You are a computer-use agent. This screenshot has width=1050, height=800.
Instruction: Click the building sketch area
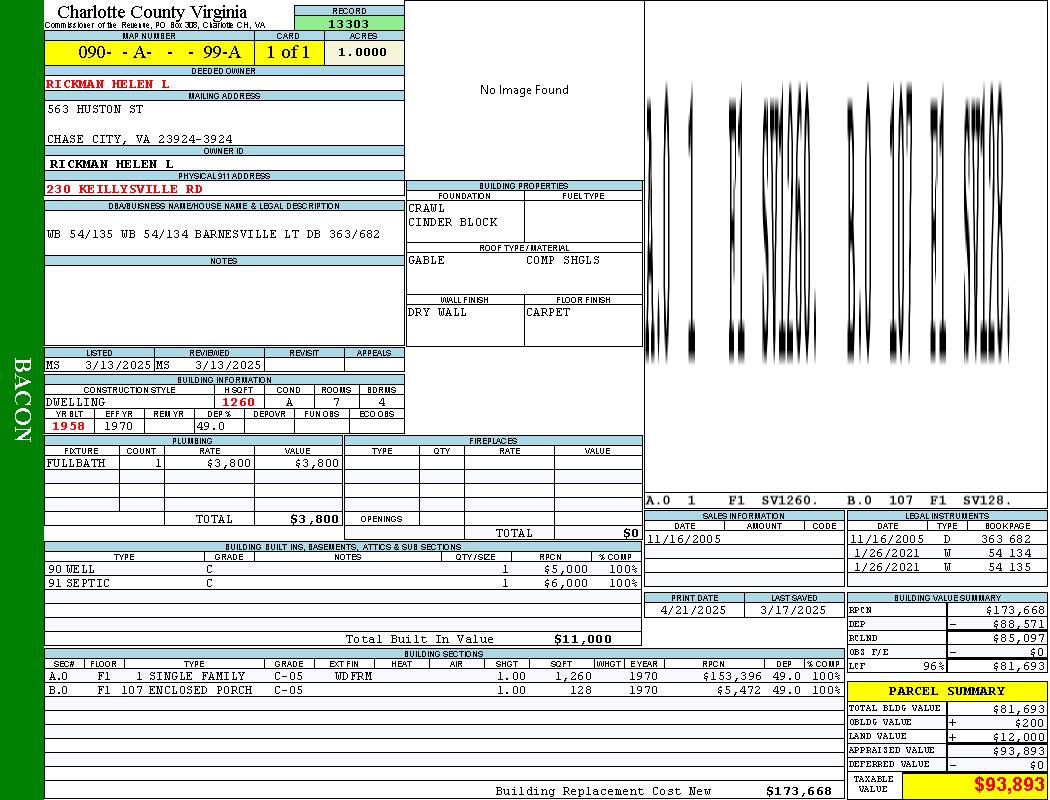(x=845, y=250)
